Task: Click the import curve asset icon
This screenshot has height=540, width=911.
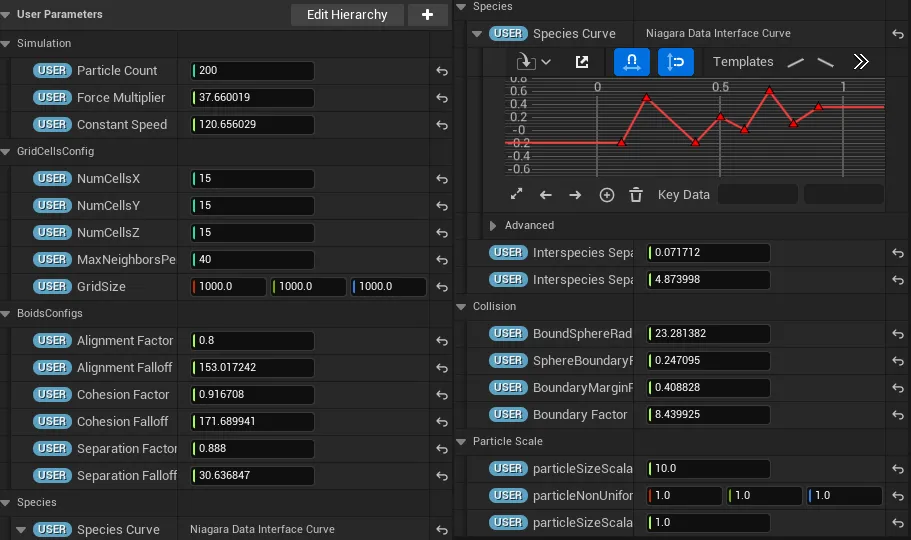Action: click(x=525, y=62)
